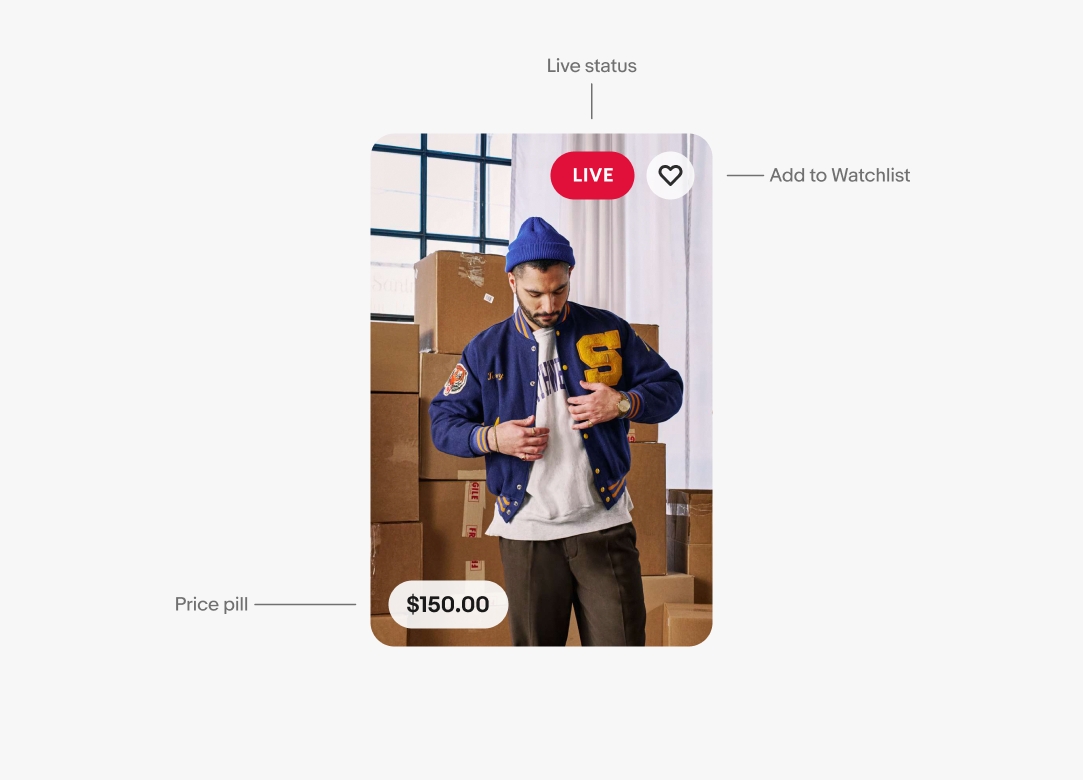This screenshot has width=1083, height=780.
Task: Click the yellow S patch on jacket
Action: click(x=600, y=357)
